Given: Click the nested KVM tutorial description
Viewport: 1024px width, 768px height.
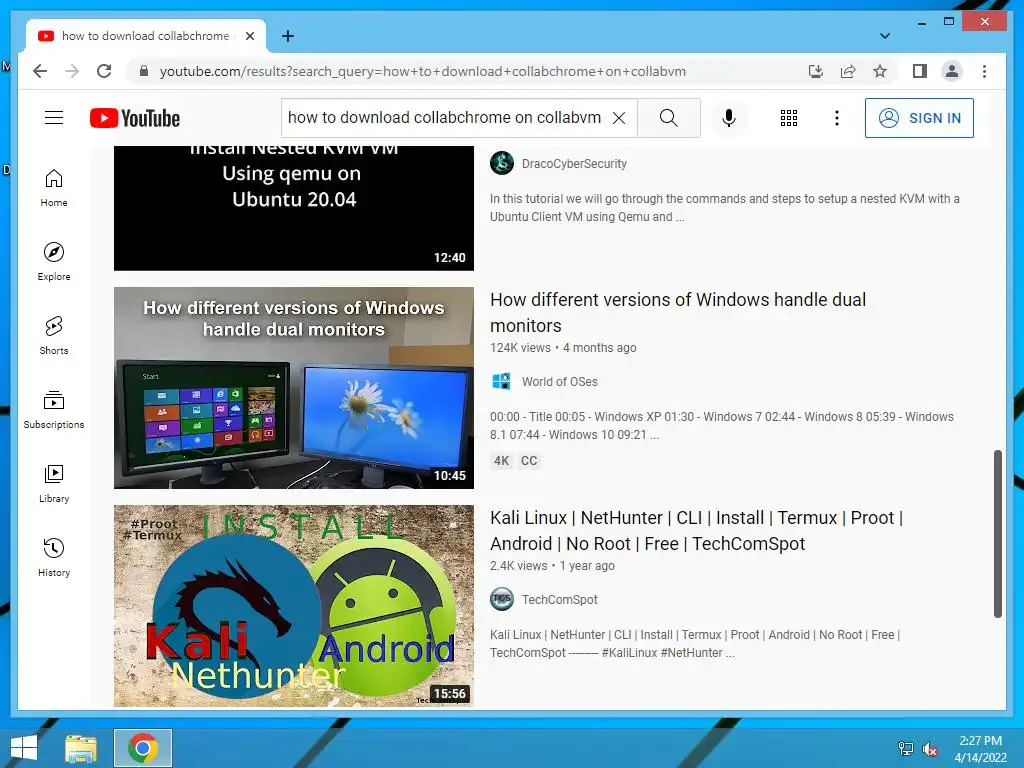Looking at the screenshot, I should [725, 208].
